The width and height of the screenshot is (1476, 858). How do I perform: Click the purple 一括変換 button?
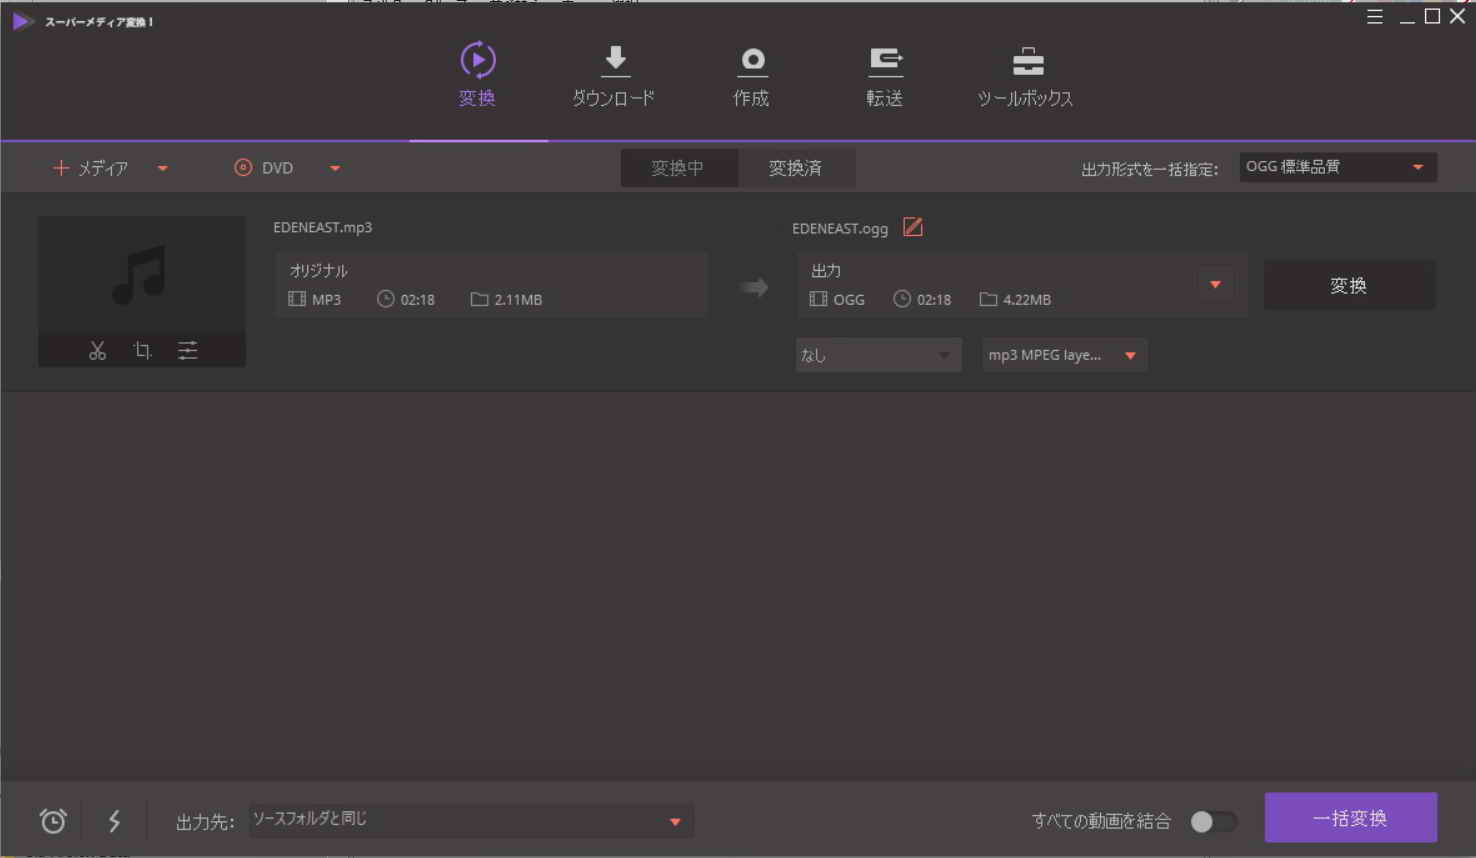(x=1350, y=818)
